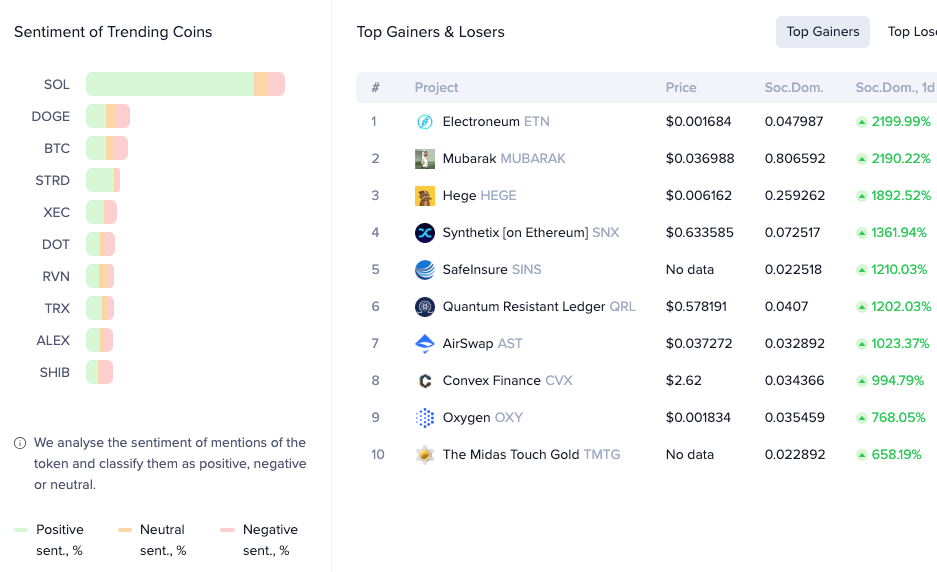Sort by Soc.Dom. column header
This screenshot has width=937, height=572.
click(794, 87)
